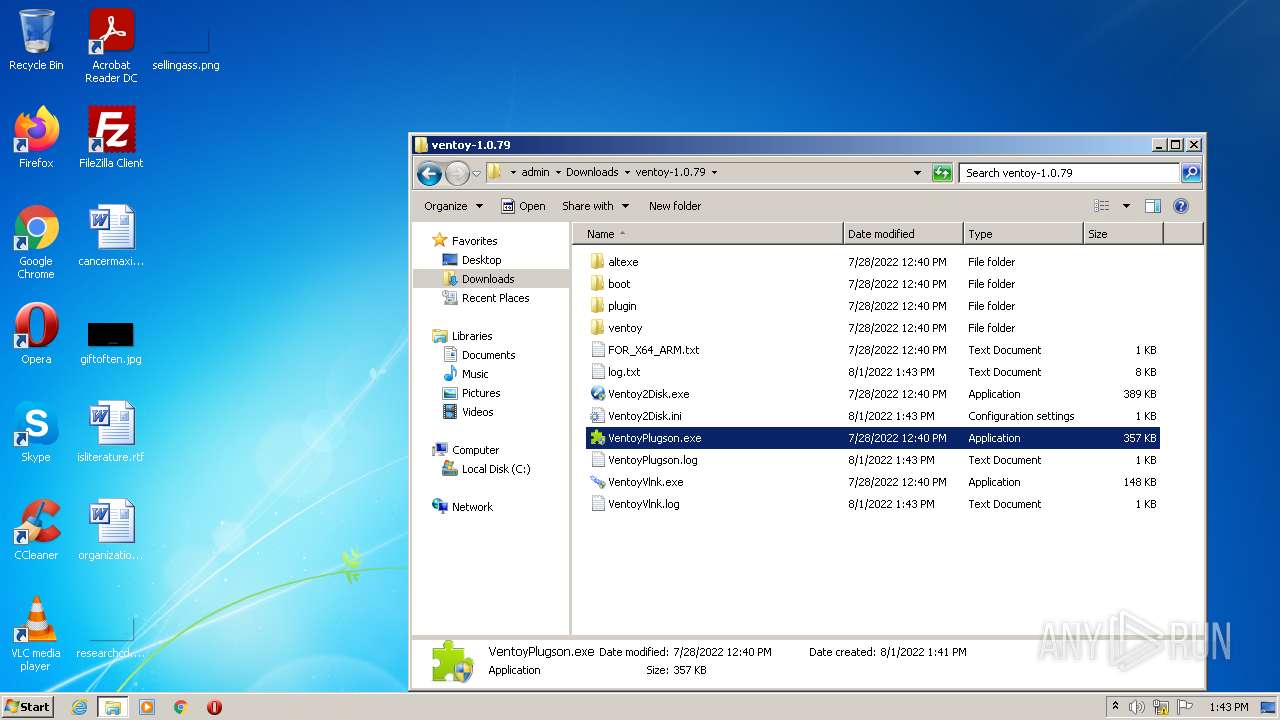Click the Change your view icon
The width and height of the screenshot is (1280, 720).
click(x=1102, y=206)
